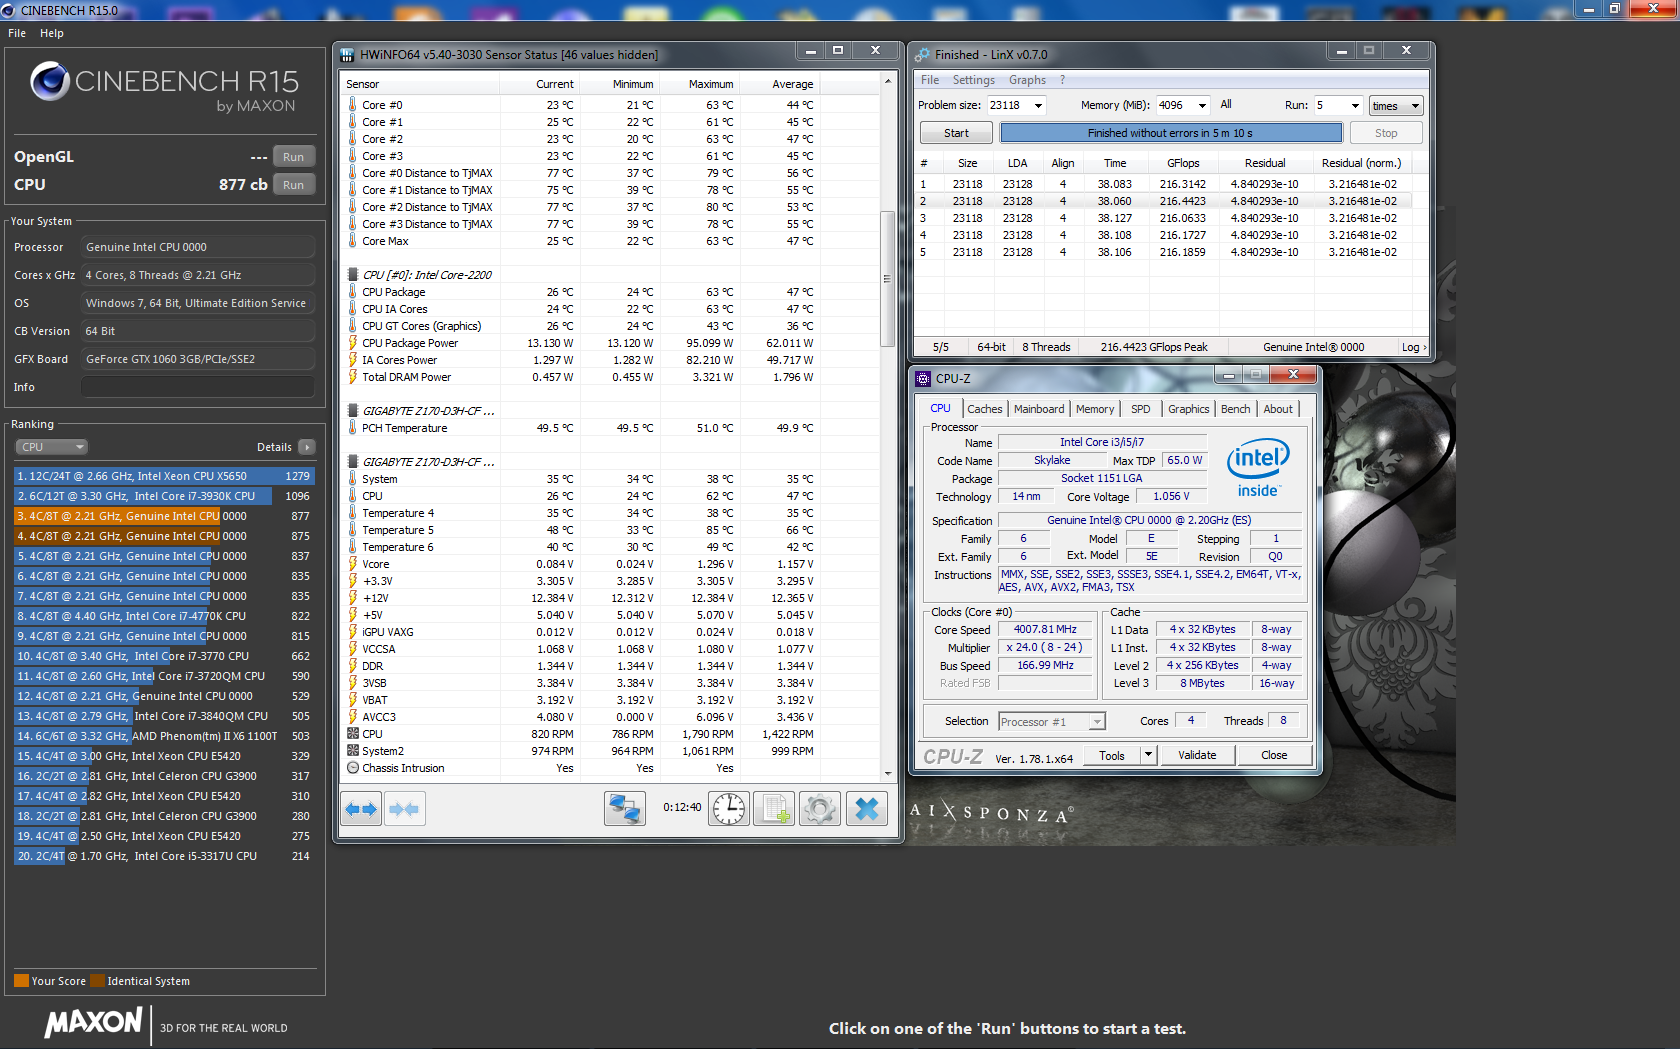Click the Maximum column header in HWiNFO
This screenshot has width=1680, height=1049.
[x=710, y=84]
